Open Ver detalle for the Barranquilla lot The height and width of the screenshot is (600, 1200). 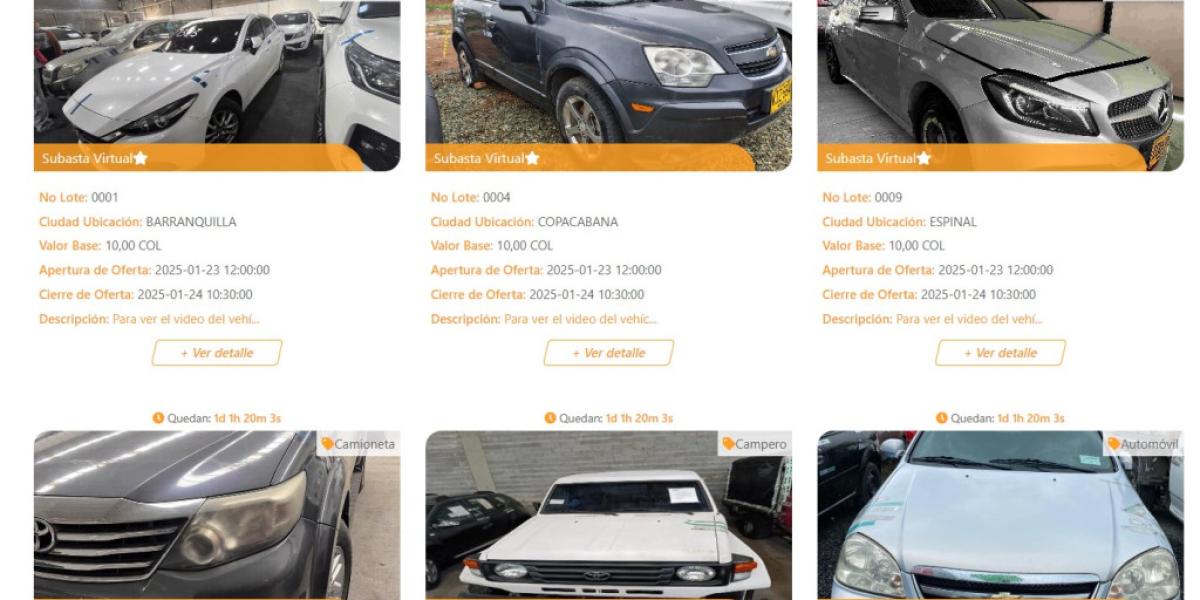(217, 353)
